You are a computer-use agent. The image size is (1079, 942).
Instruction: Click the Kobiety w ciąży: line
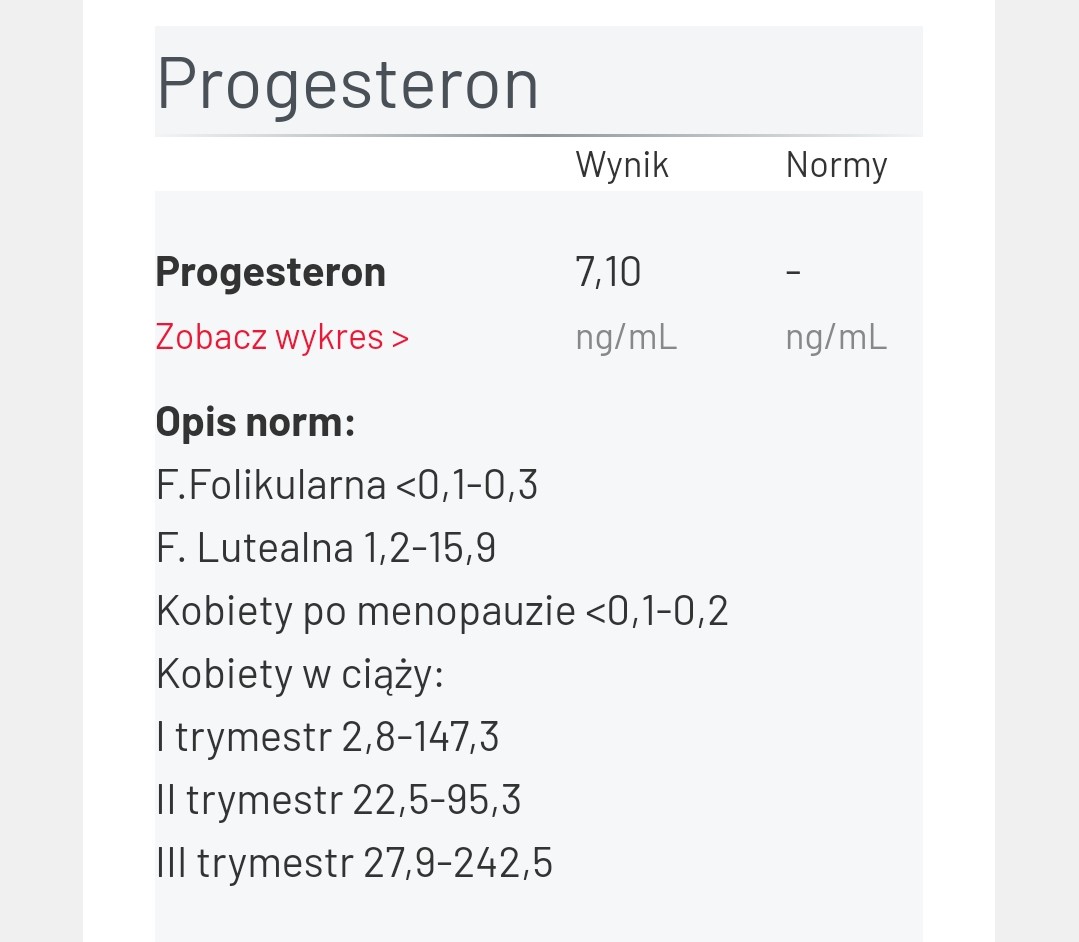point(299,674)
